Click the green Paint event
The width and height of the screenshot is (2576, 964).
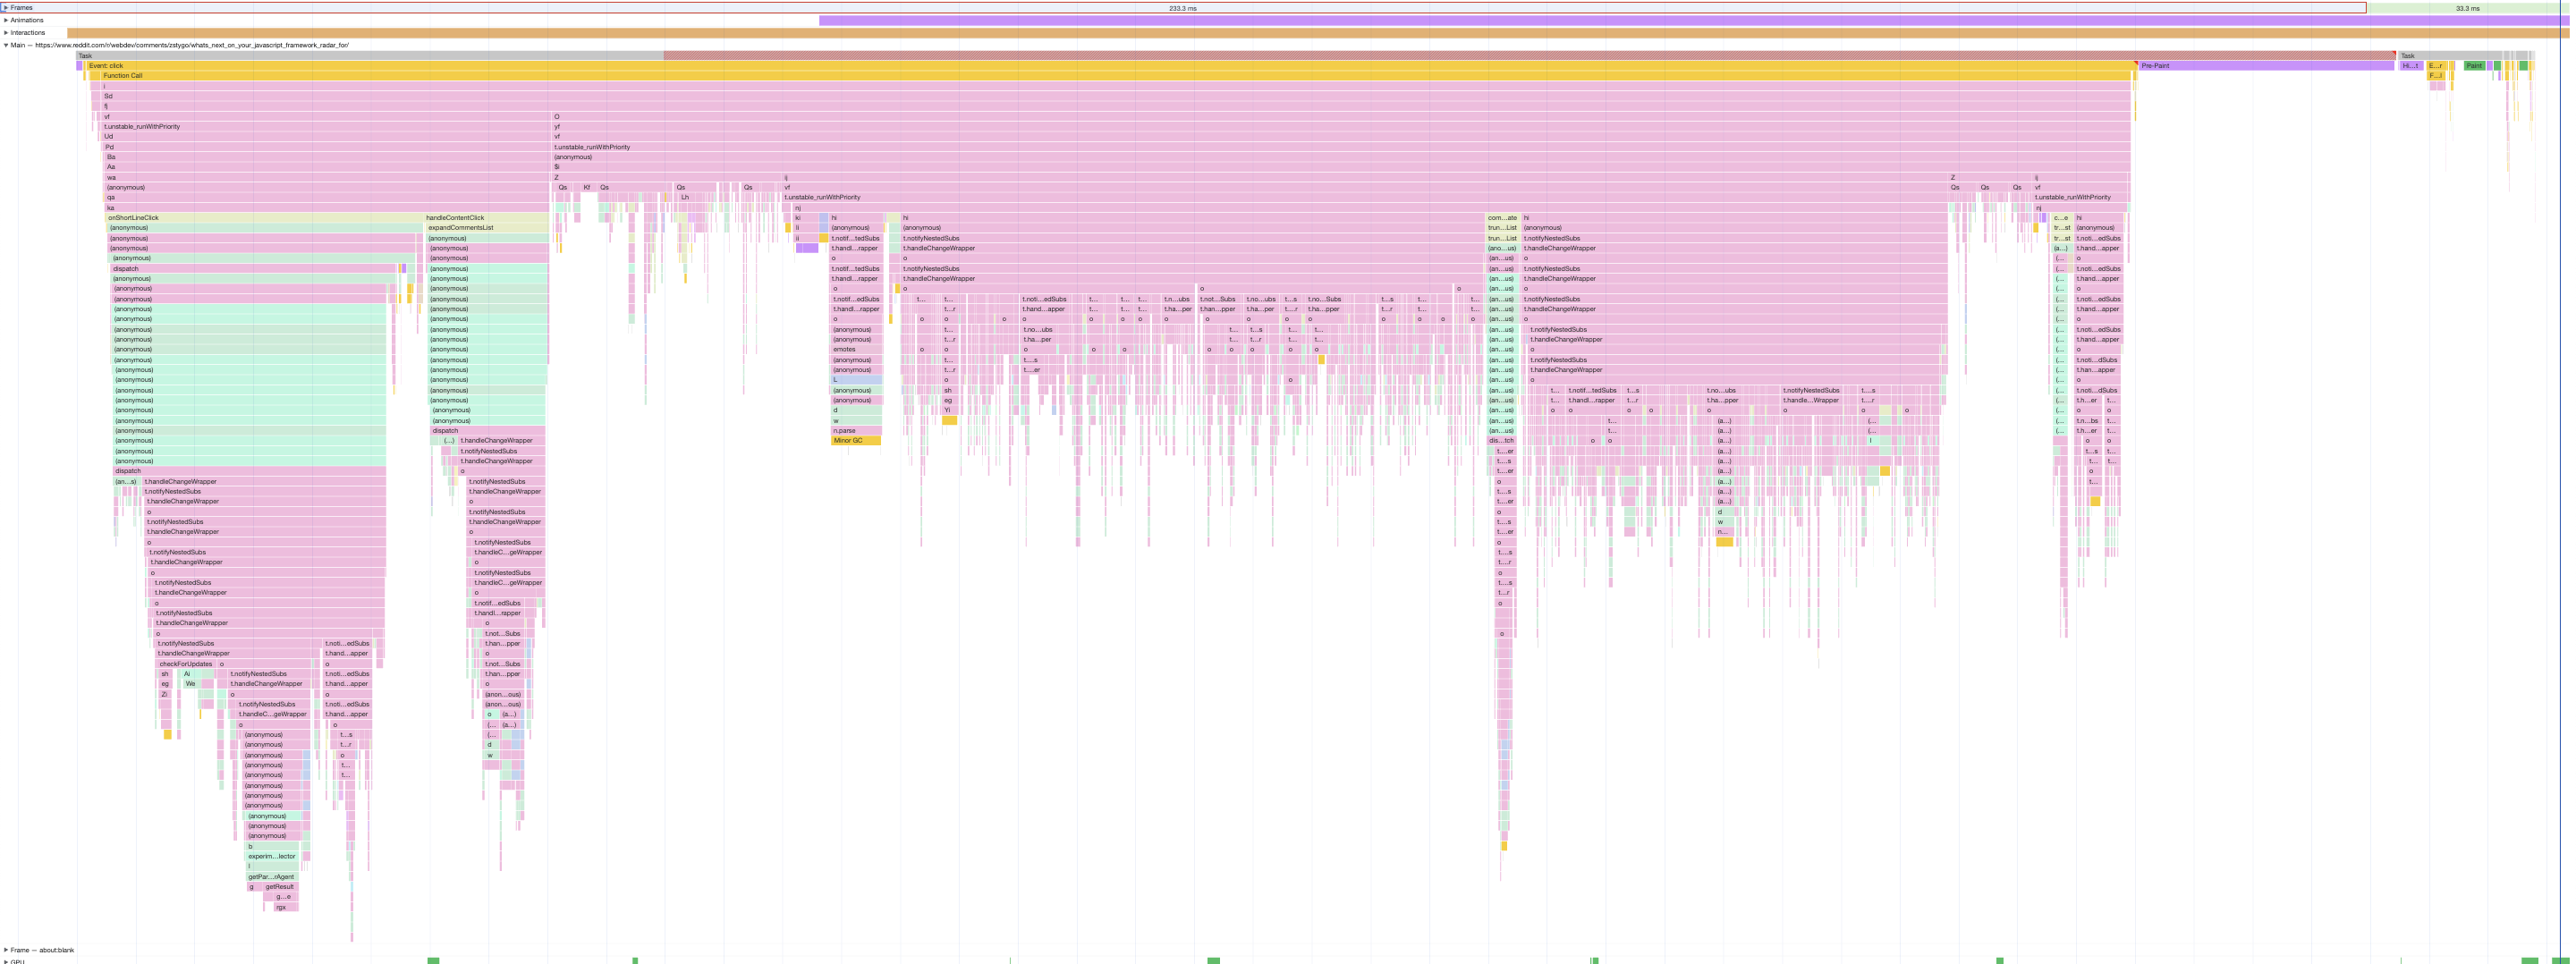(x=2473, y=66)
